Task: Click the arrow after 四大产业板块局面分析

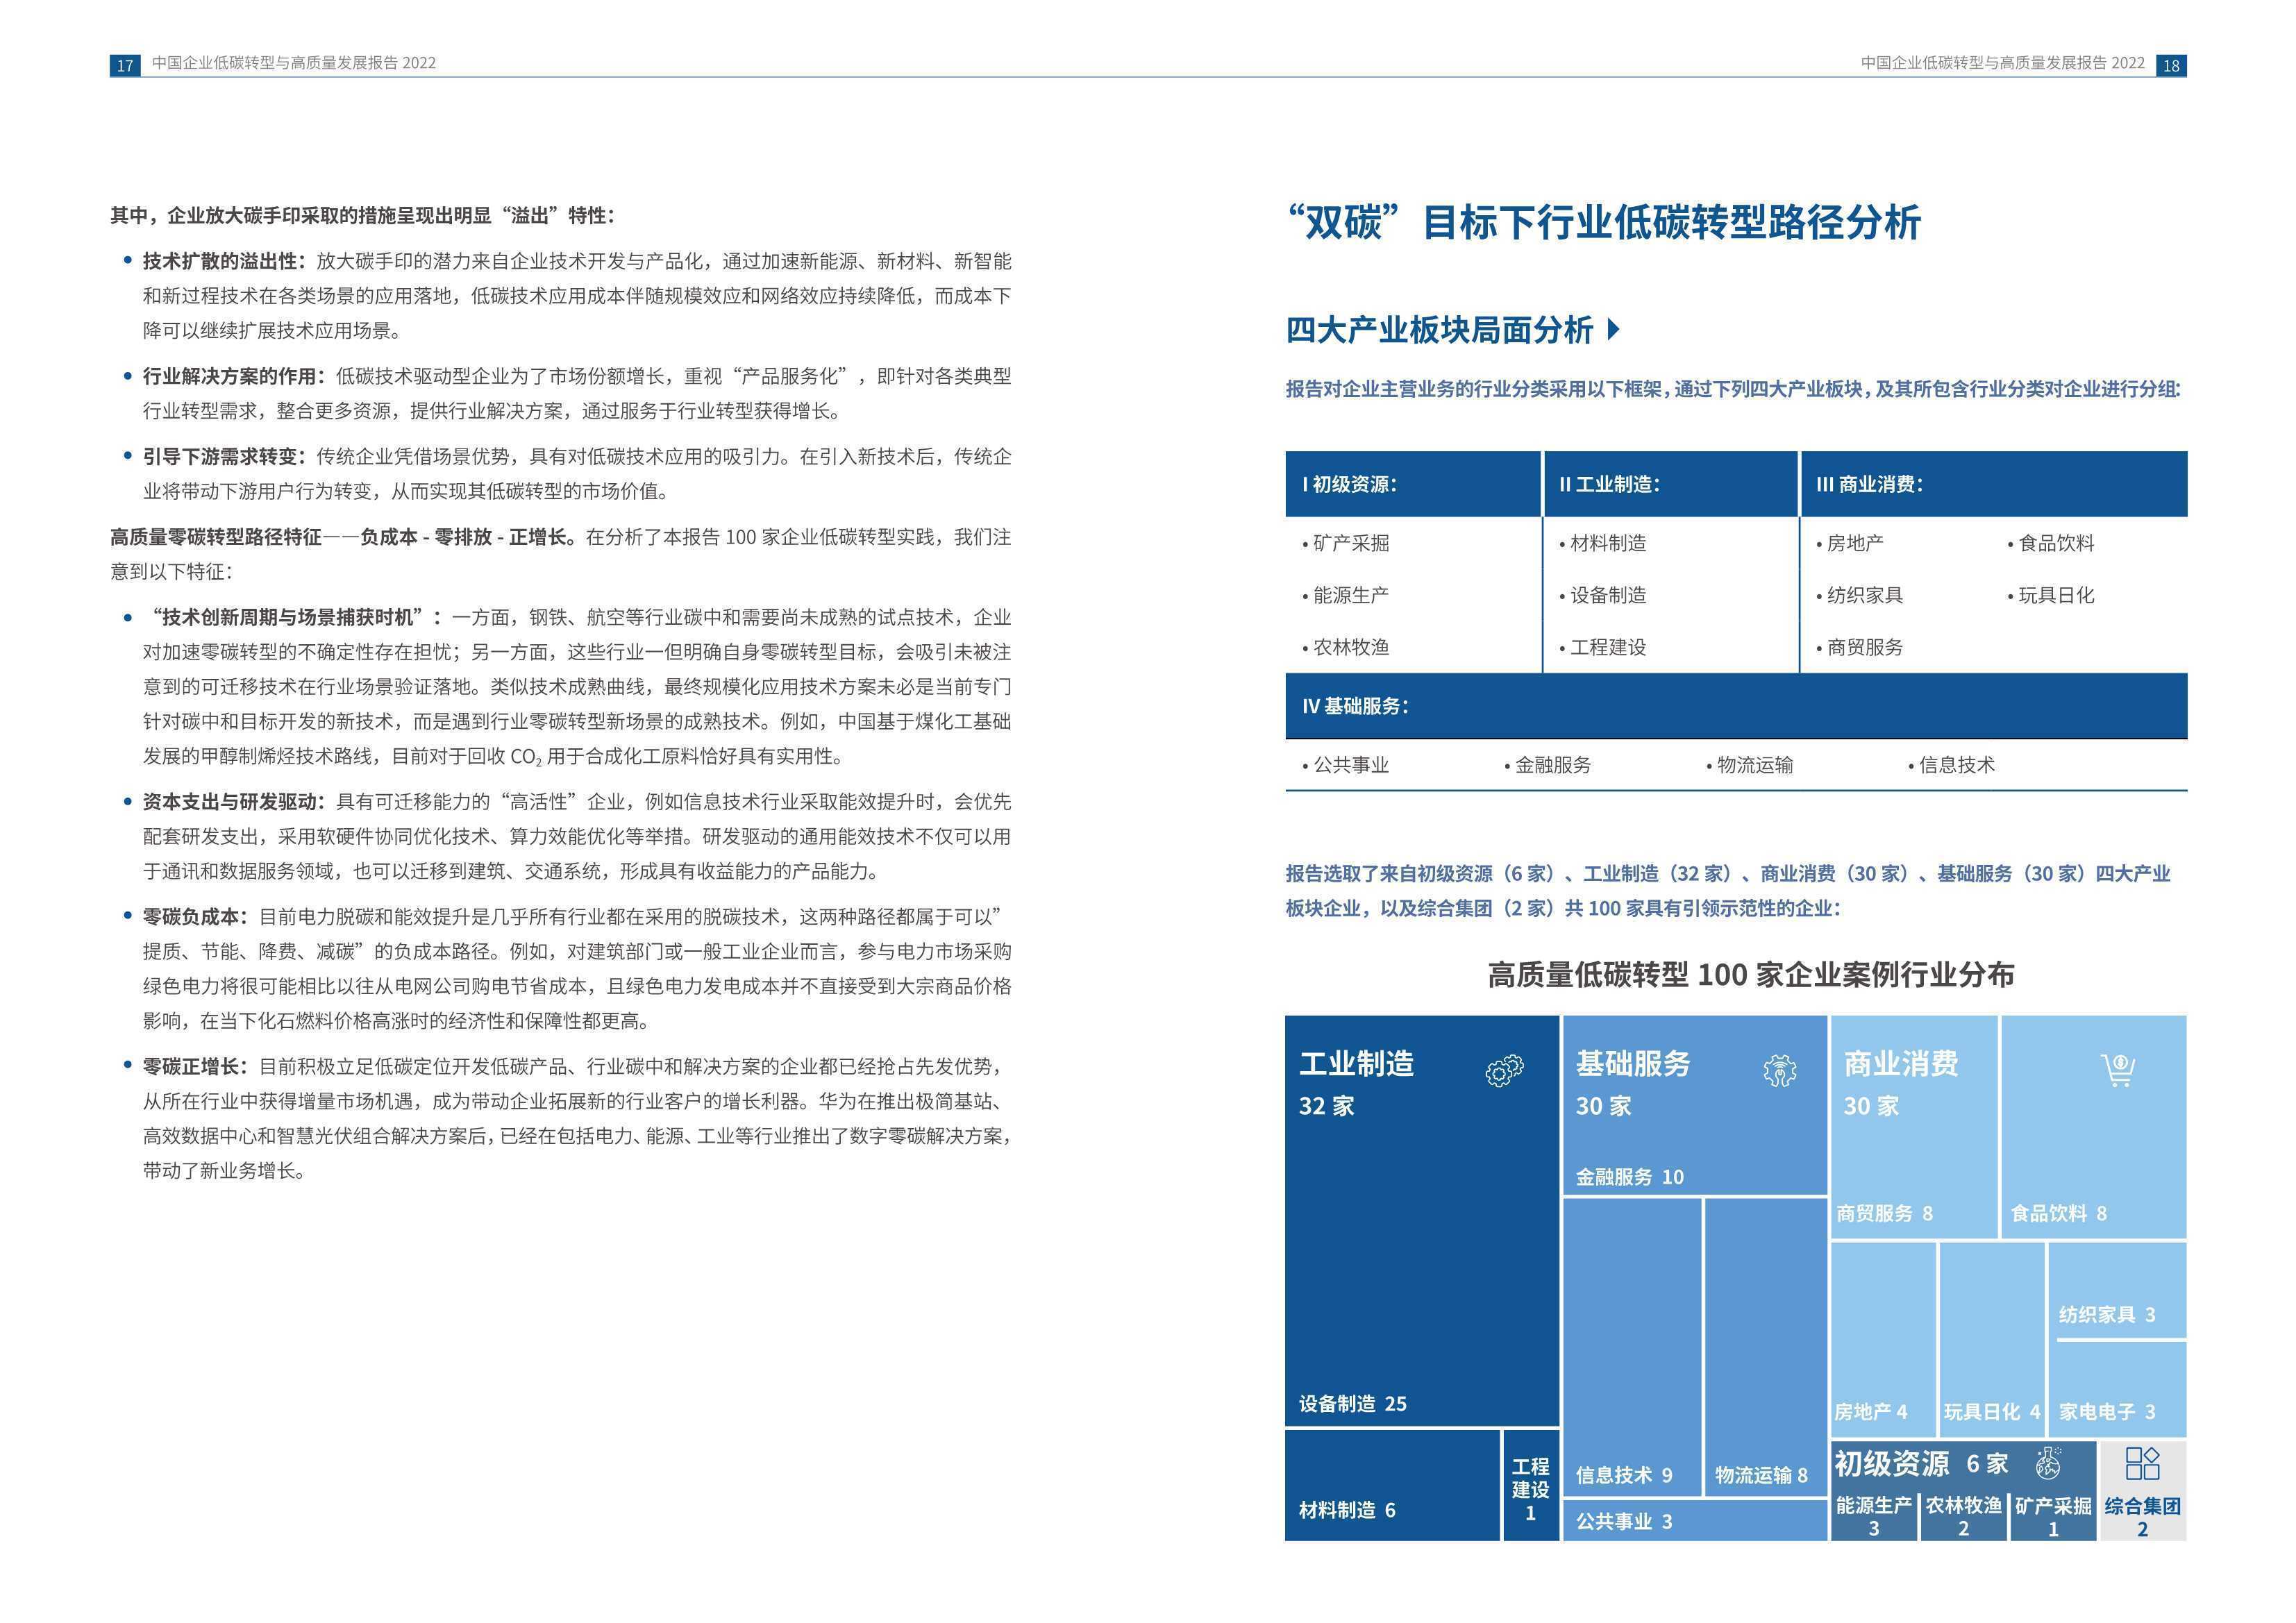Action: pos(1612,329)
